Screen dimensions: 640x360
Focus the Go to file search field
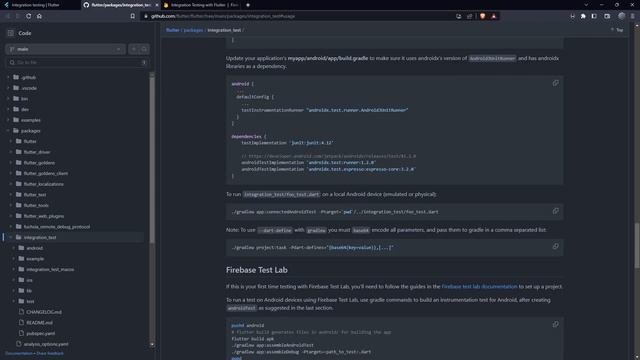[77, 62]
